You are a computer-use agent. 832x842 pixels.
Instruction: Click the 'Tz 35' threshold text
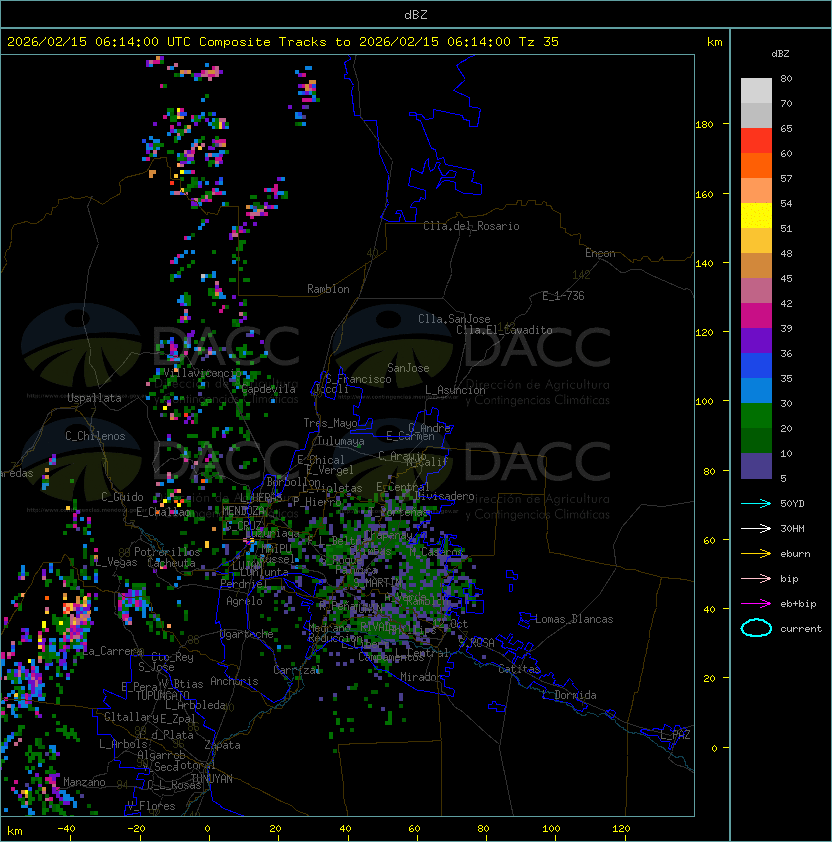click(539, 42)
